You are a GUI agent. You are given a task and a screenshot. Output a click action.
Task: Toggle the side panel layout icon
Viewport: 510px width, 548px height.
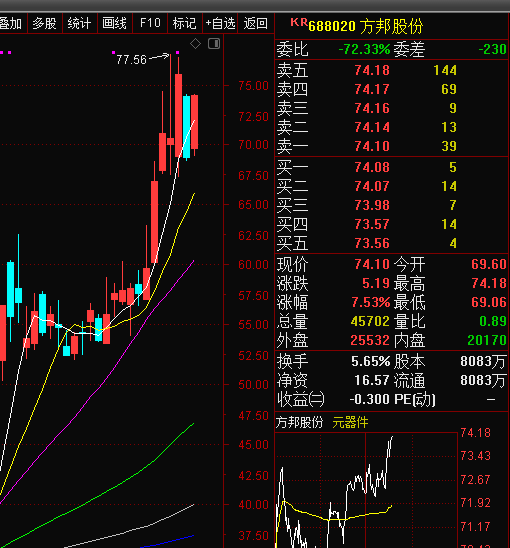point(214,44)
